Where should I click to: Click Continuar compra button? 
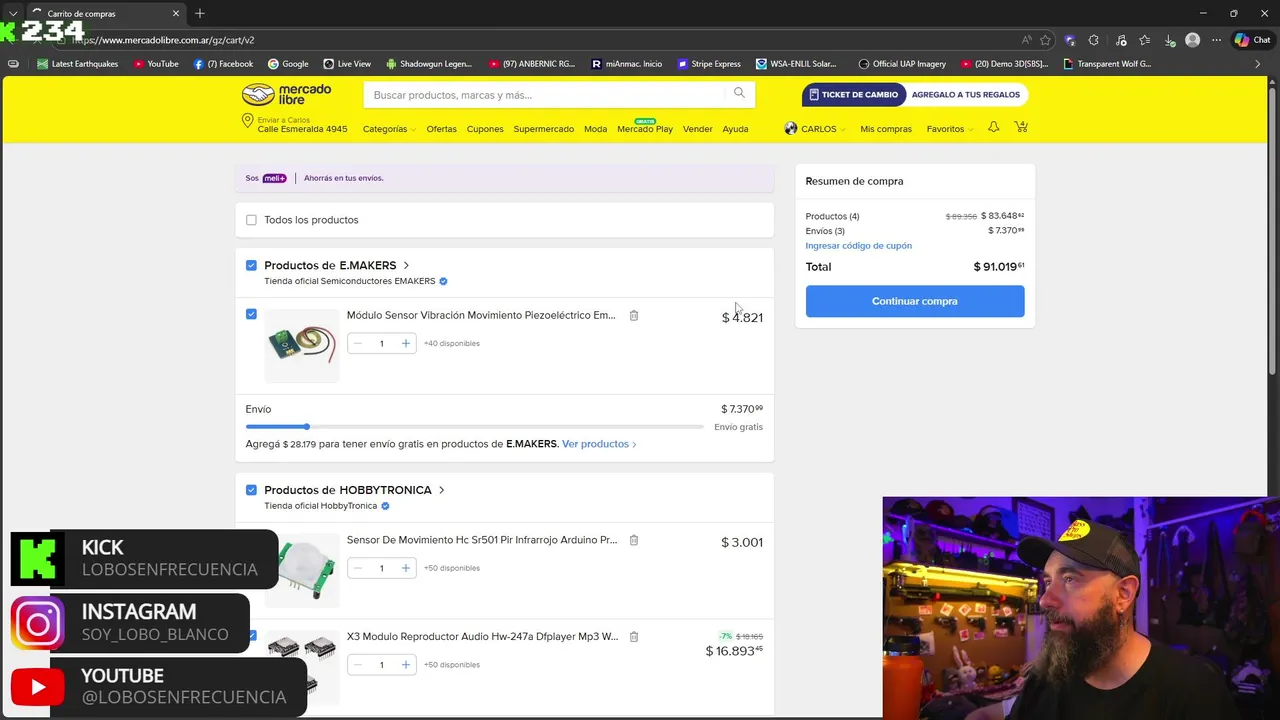915,301
